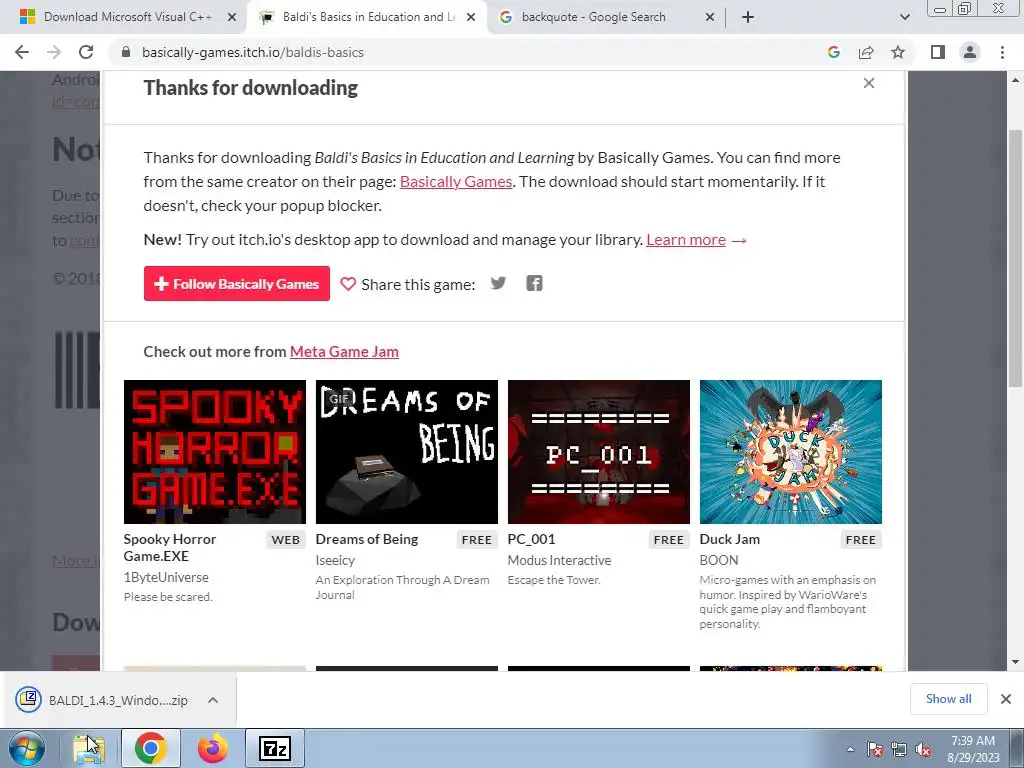
Task: Launch Firefox from the taskbar
Action: (212, 748)
